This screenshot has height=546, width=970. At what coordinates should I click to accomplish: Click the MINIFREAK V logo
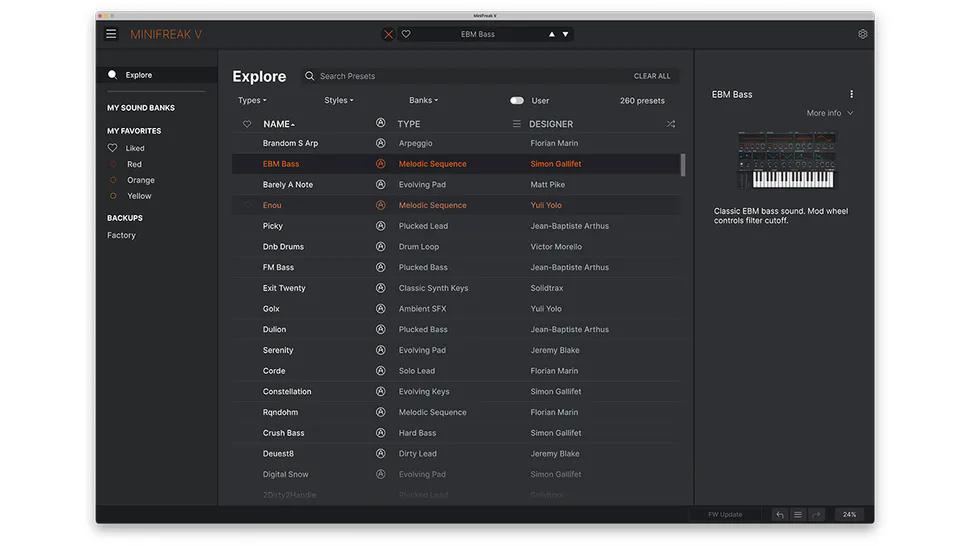coord(166,35)
